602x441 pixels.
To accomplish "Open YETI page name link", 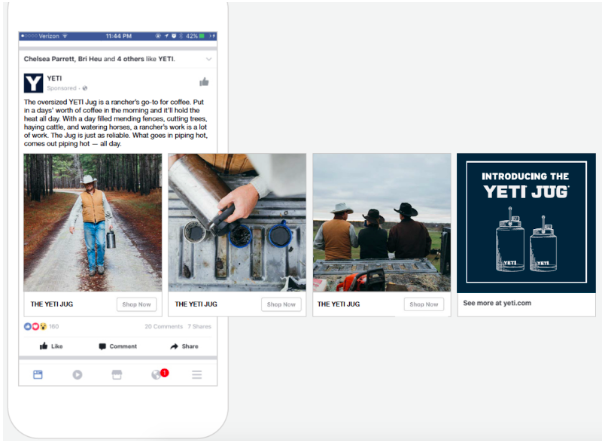I will (x=55, y=78).
